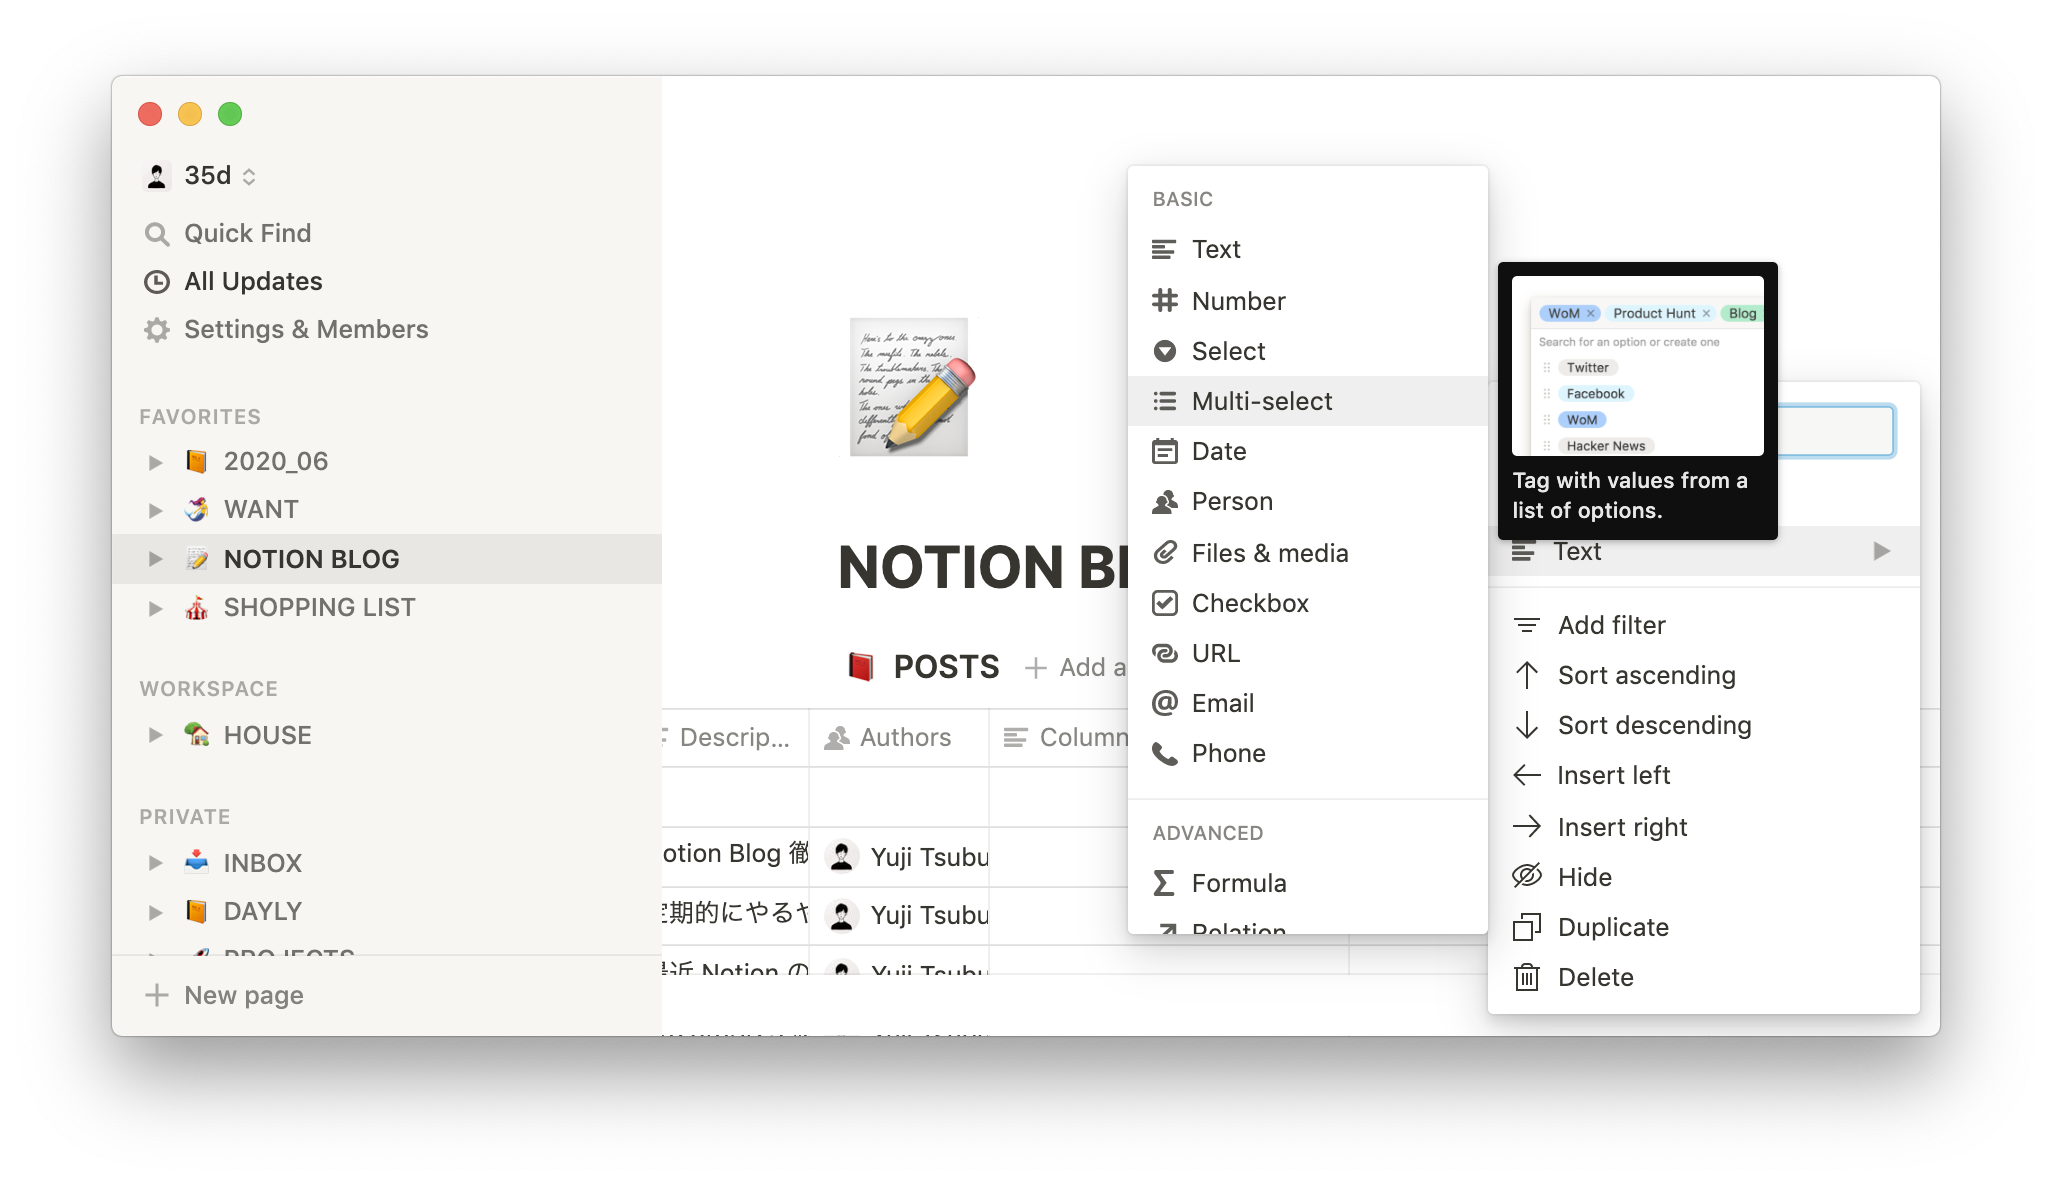This screenshot has width=2052, height=1184.
Task: Open the DAYLY page
Action: tap(386, 911)
